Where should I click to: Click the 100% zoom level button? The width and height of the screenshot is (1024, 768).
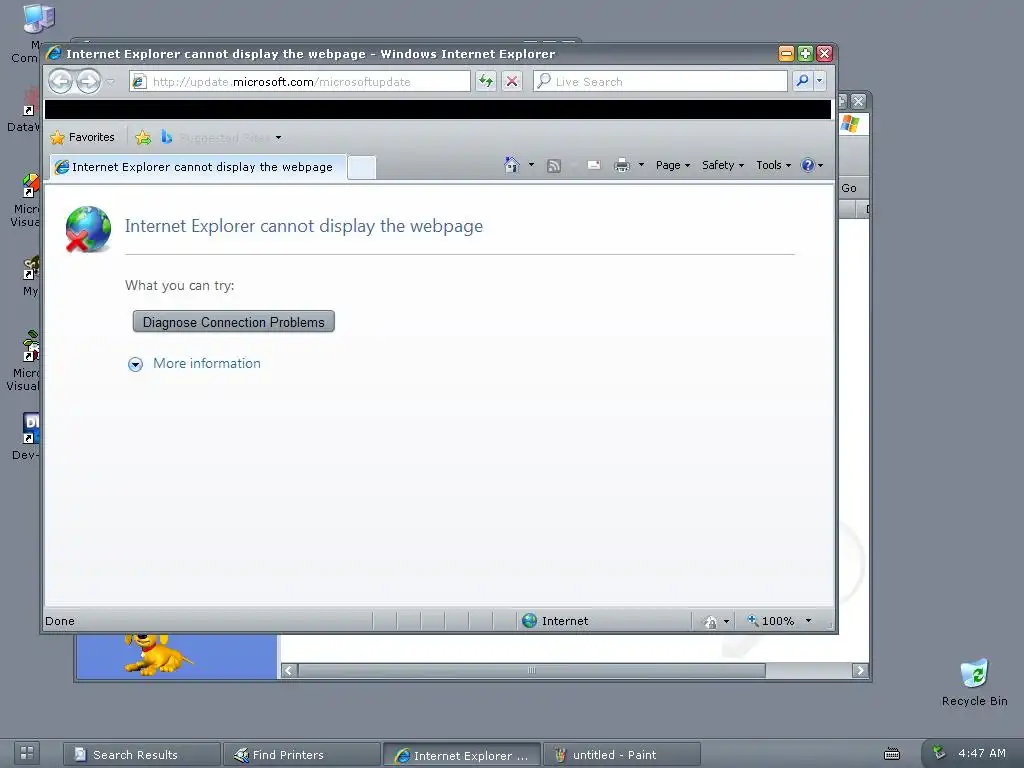pyautogui.click(x=771, y=621)
